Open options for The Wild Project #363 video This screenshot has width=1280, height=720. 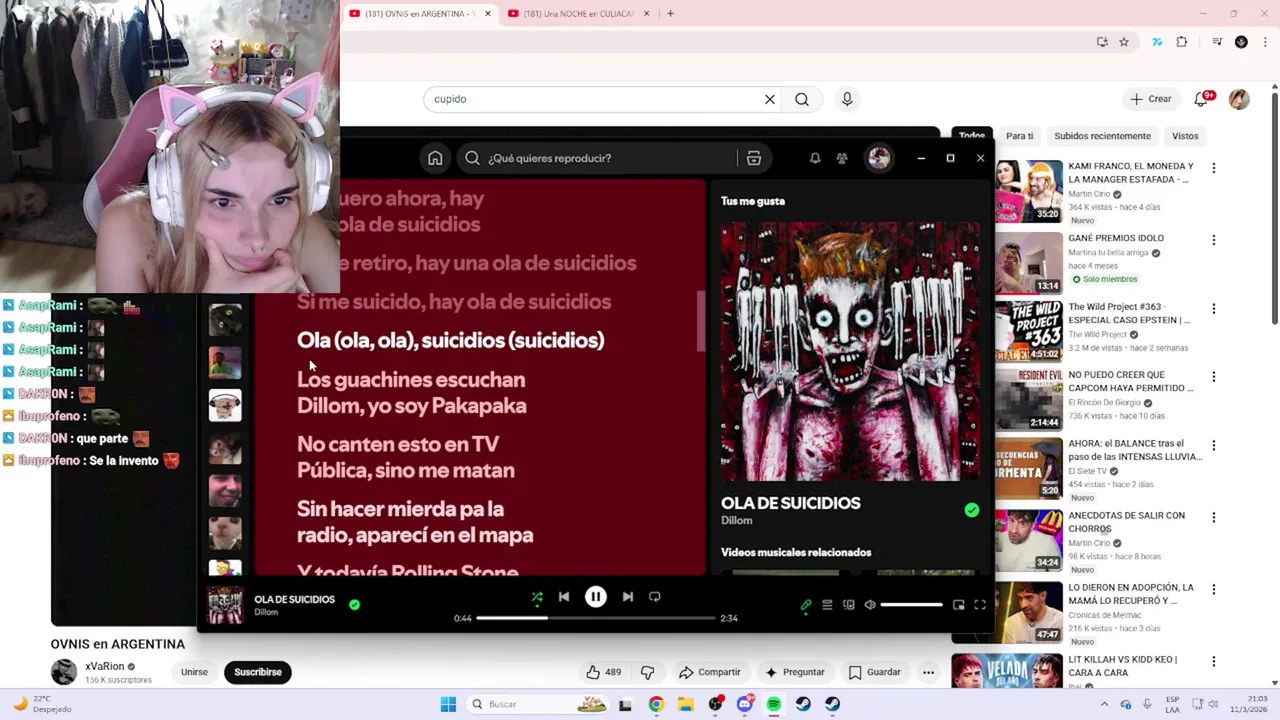(x=1214, y=309)
